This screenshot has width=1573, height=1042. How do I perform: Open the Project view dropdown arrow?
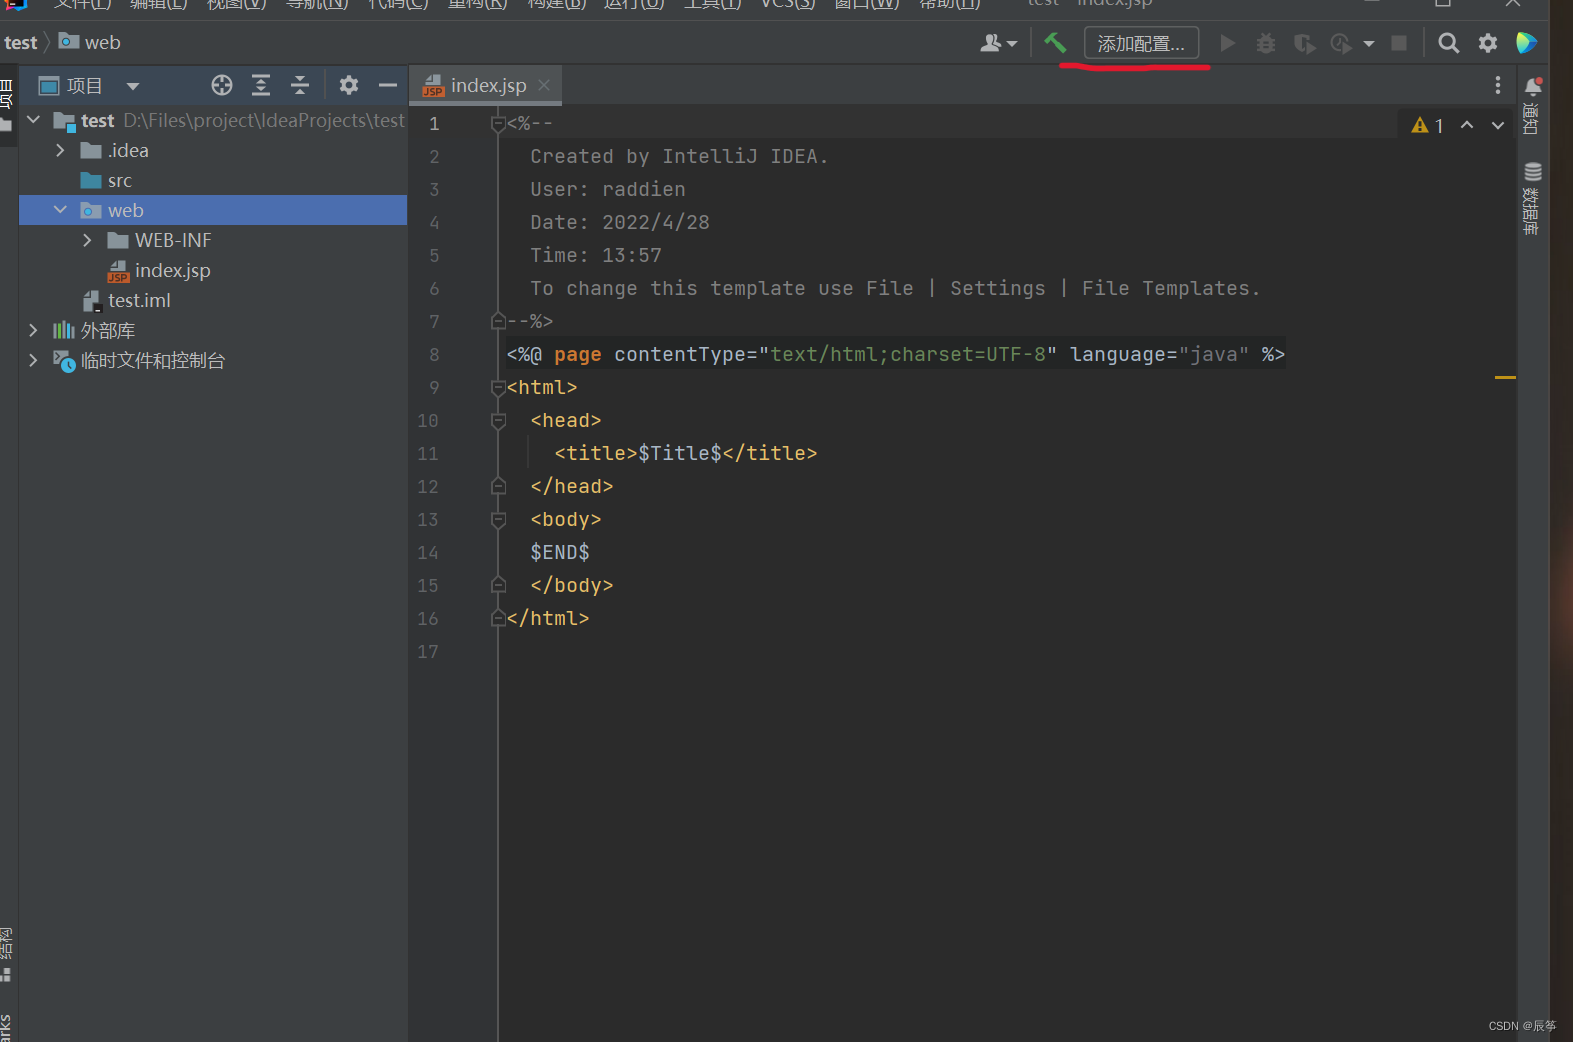point(133,86)
